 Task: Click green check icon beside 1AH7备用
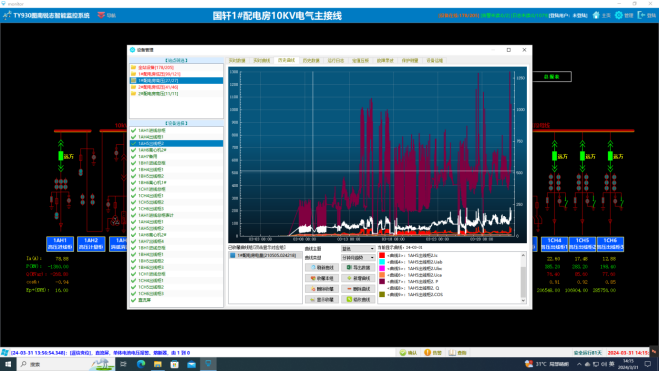pos(134,156)
